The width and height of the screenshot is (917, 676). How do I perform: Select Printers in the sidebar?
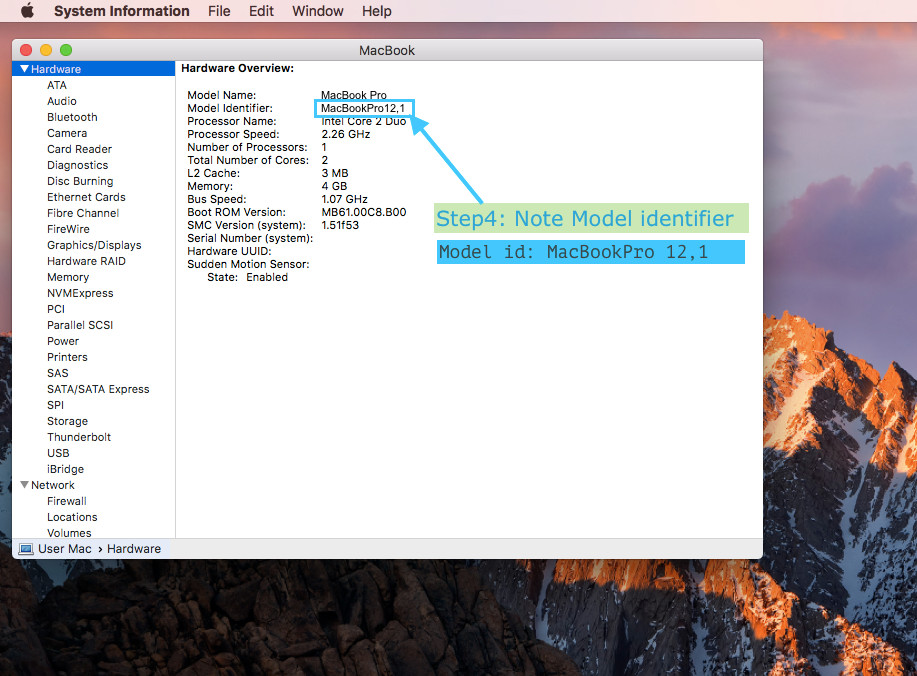pos(67,357)
